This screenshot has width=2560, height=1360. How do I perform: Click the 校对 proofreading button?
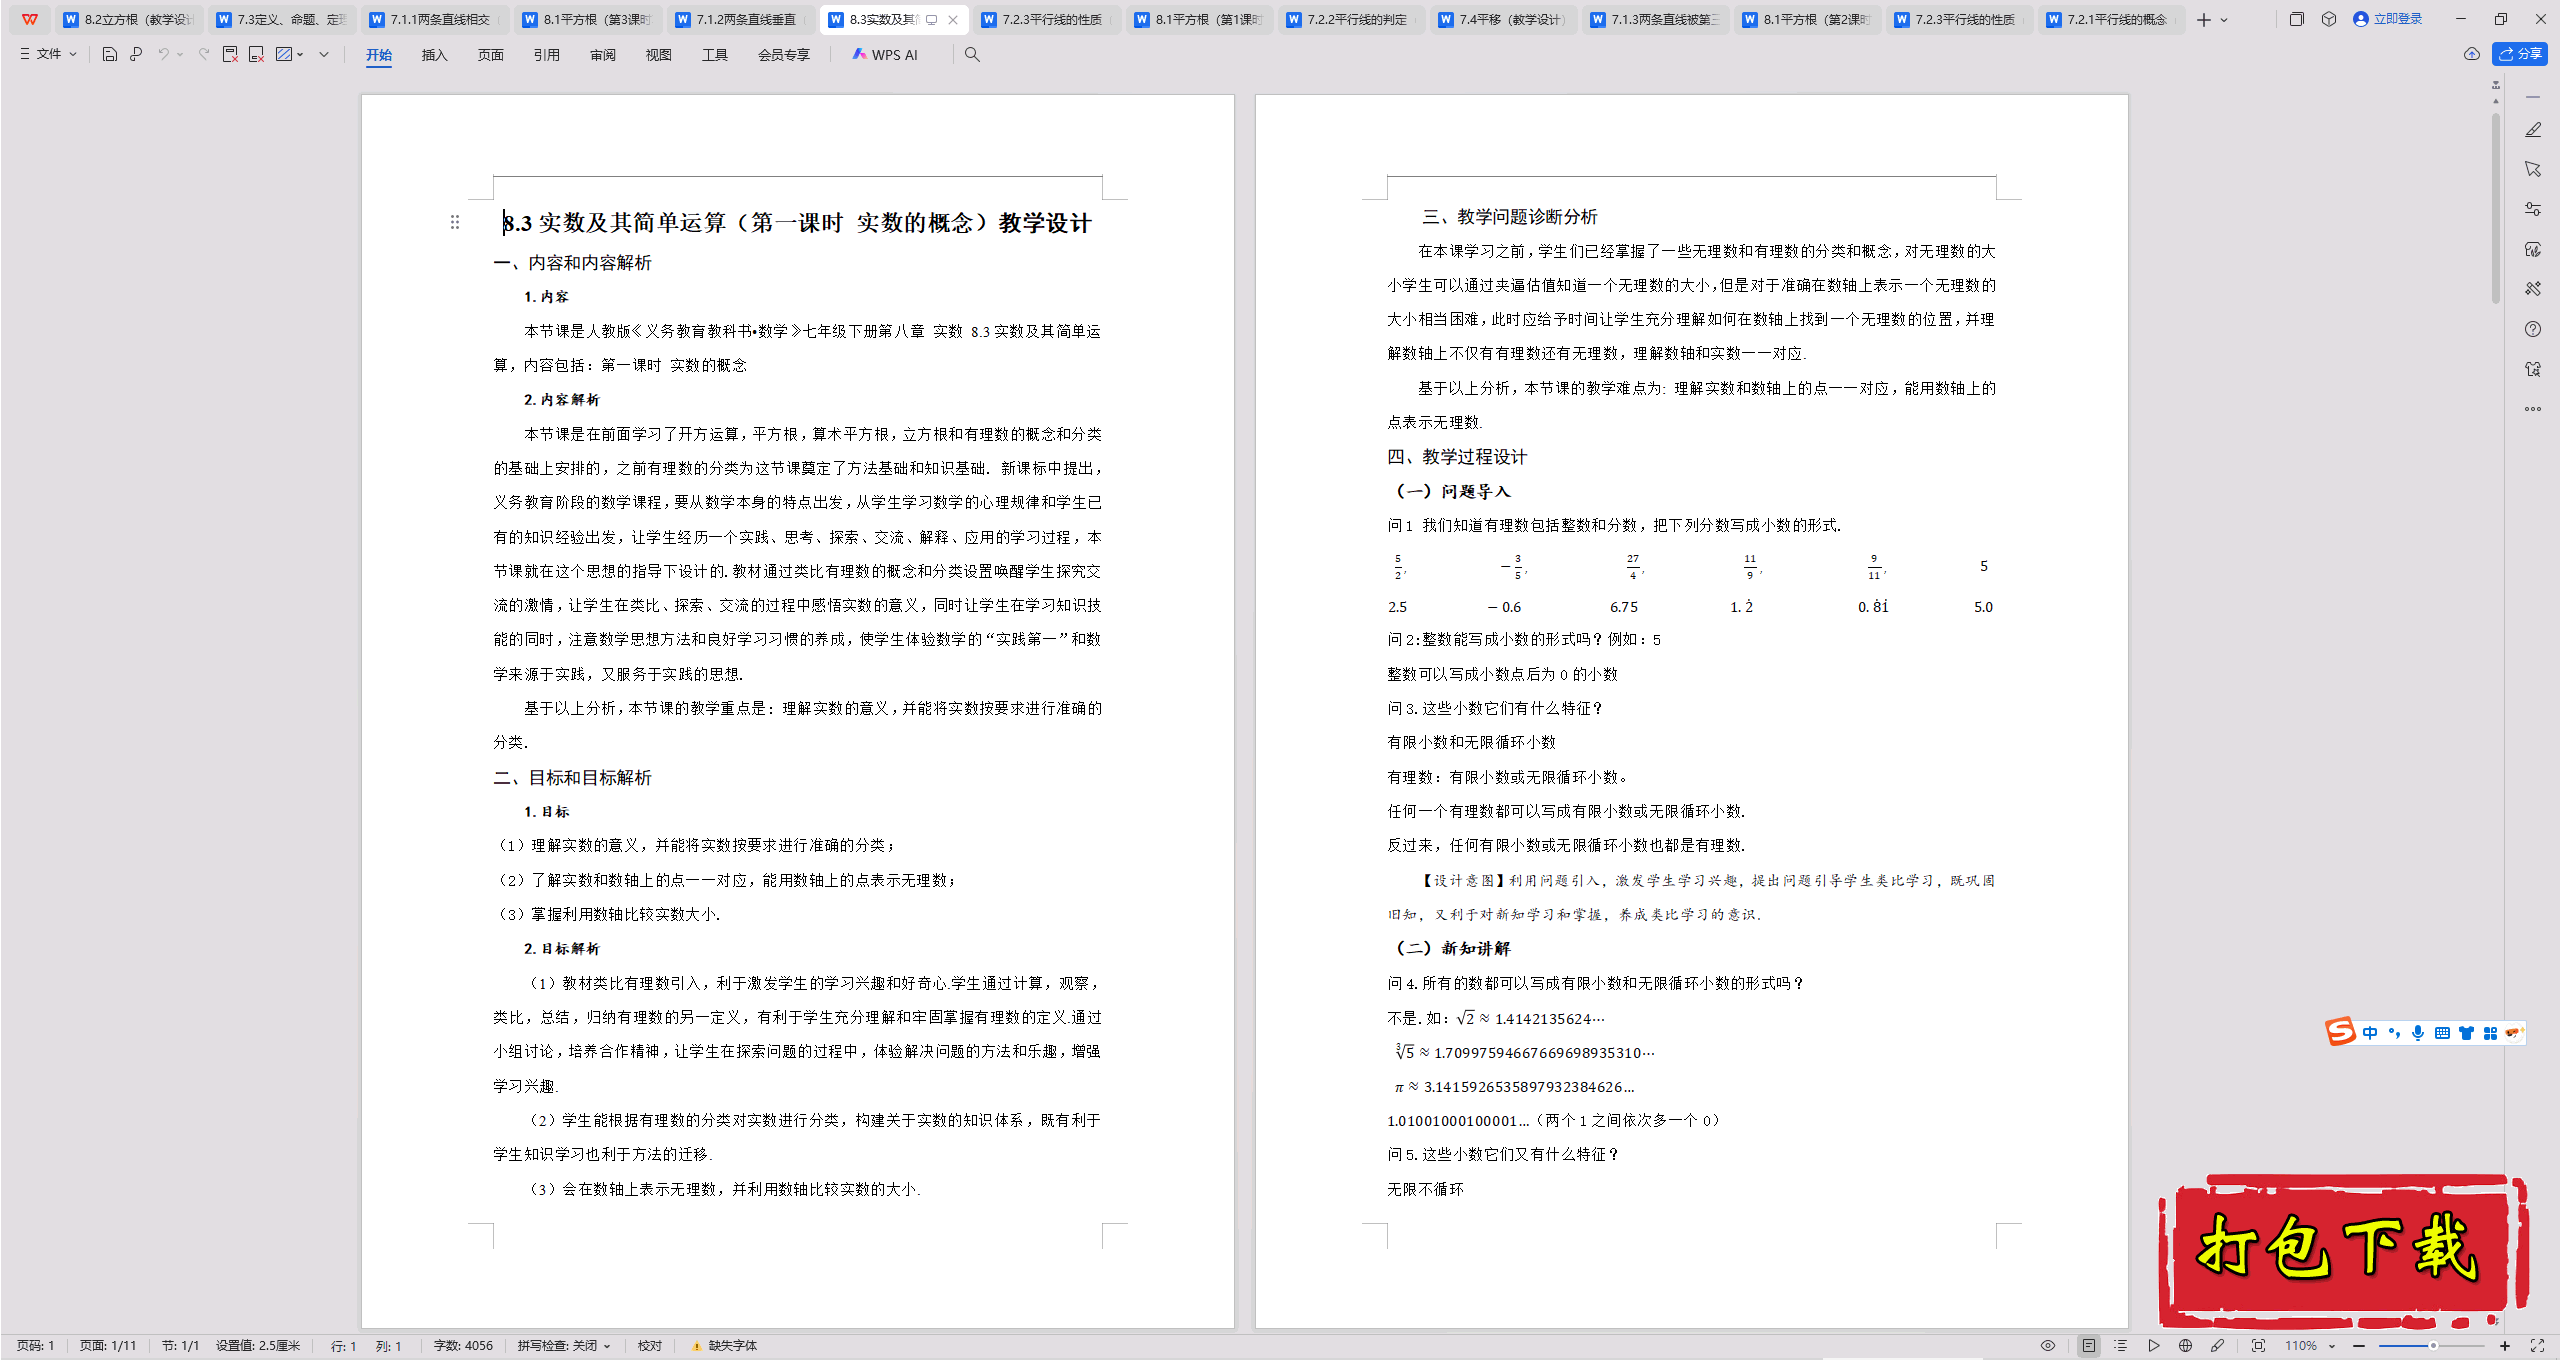click(650, 1346)
